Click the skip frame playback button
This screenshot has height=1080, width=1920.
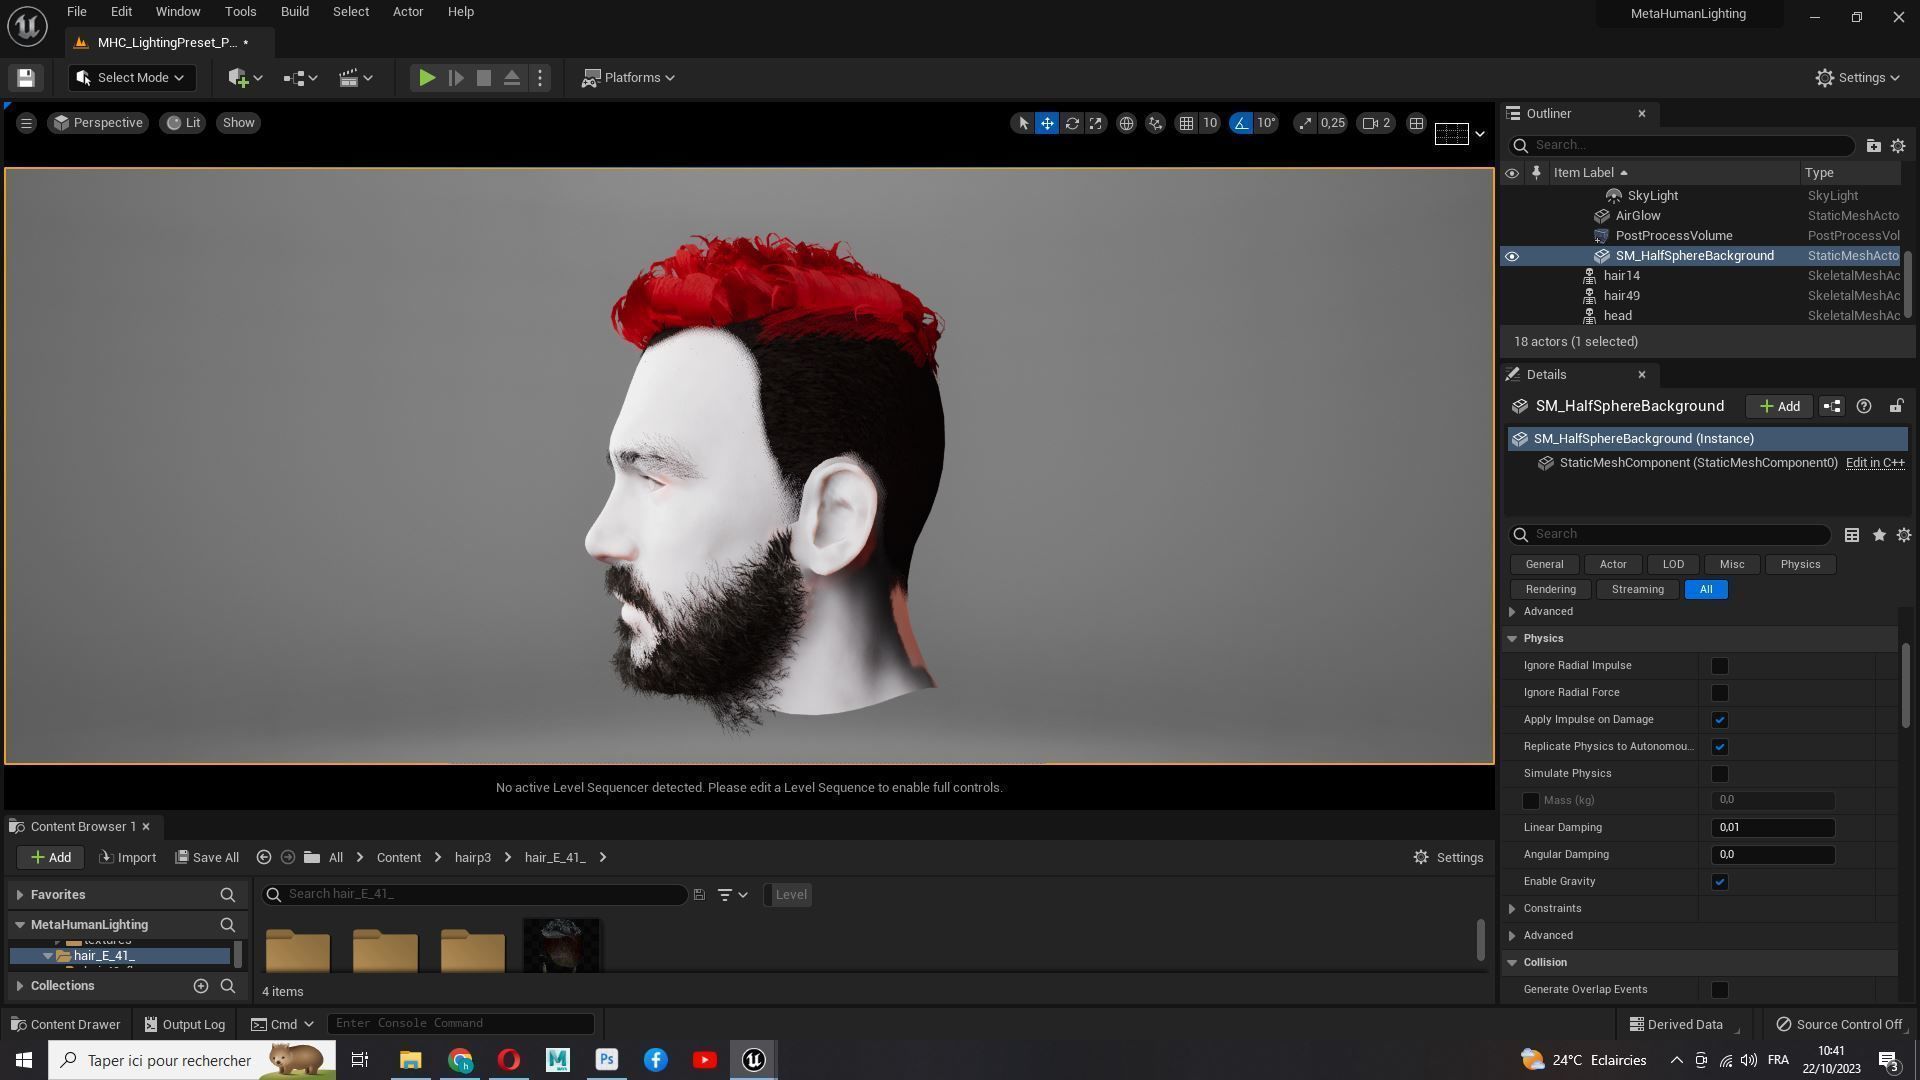click(456, 78)
